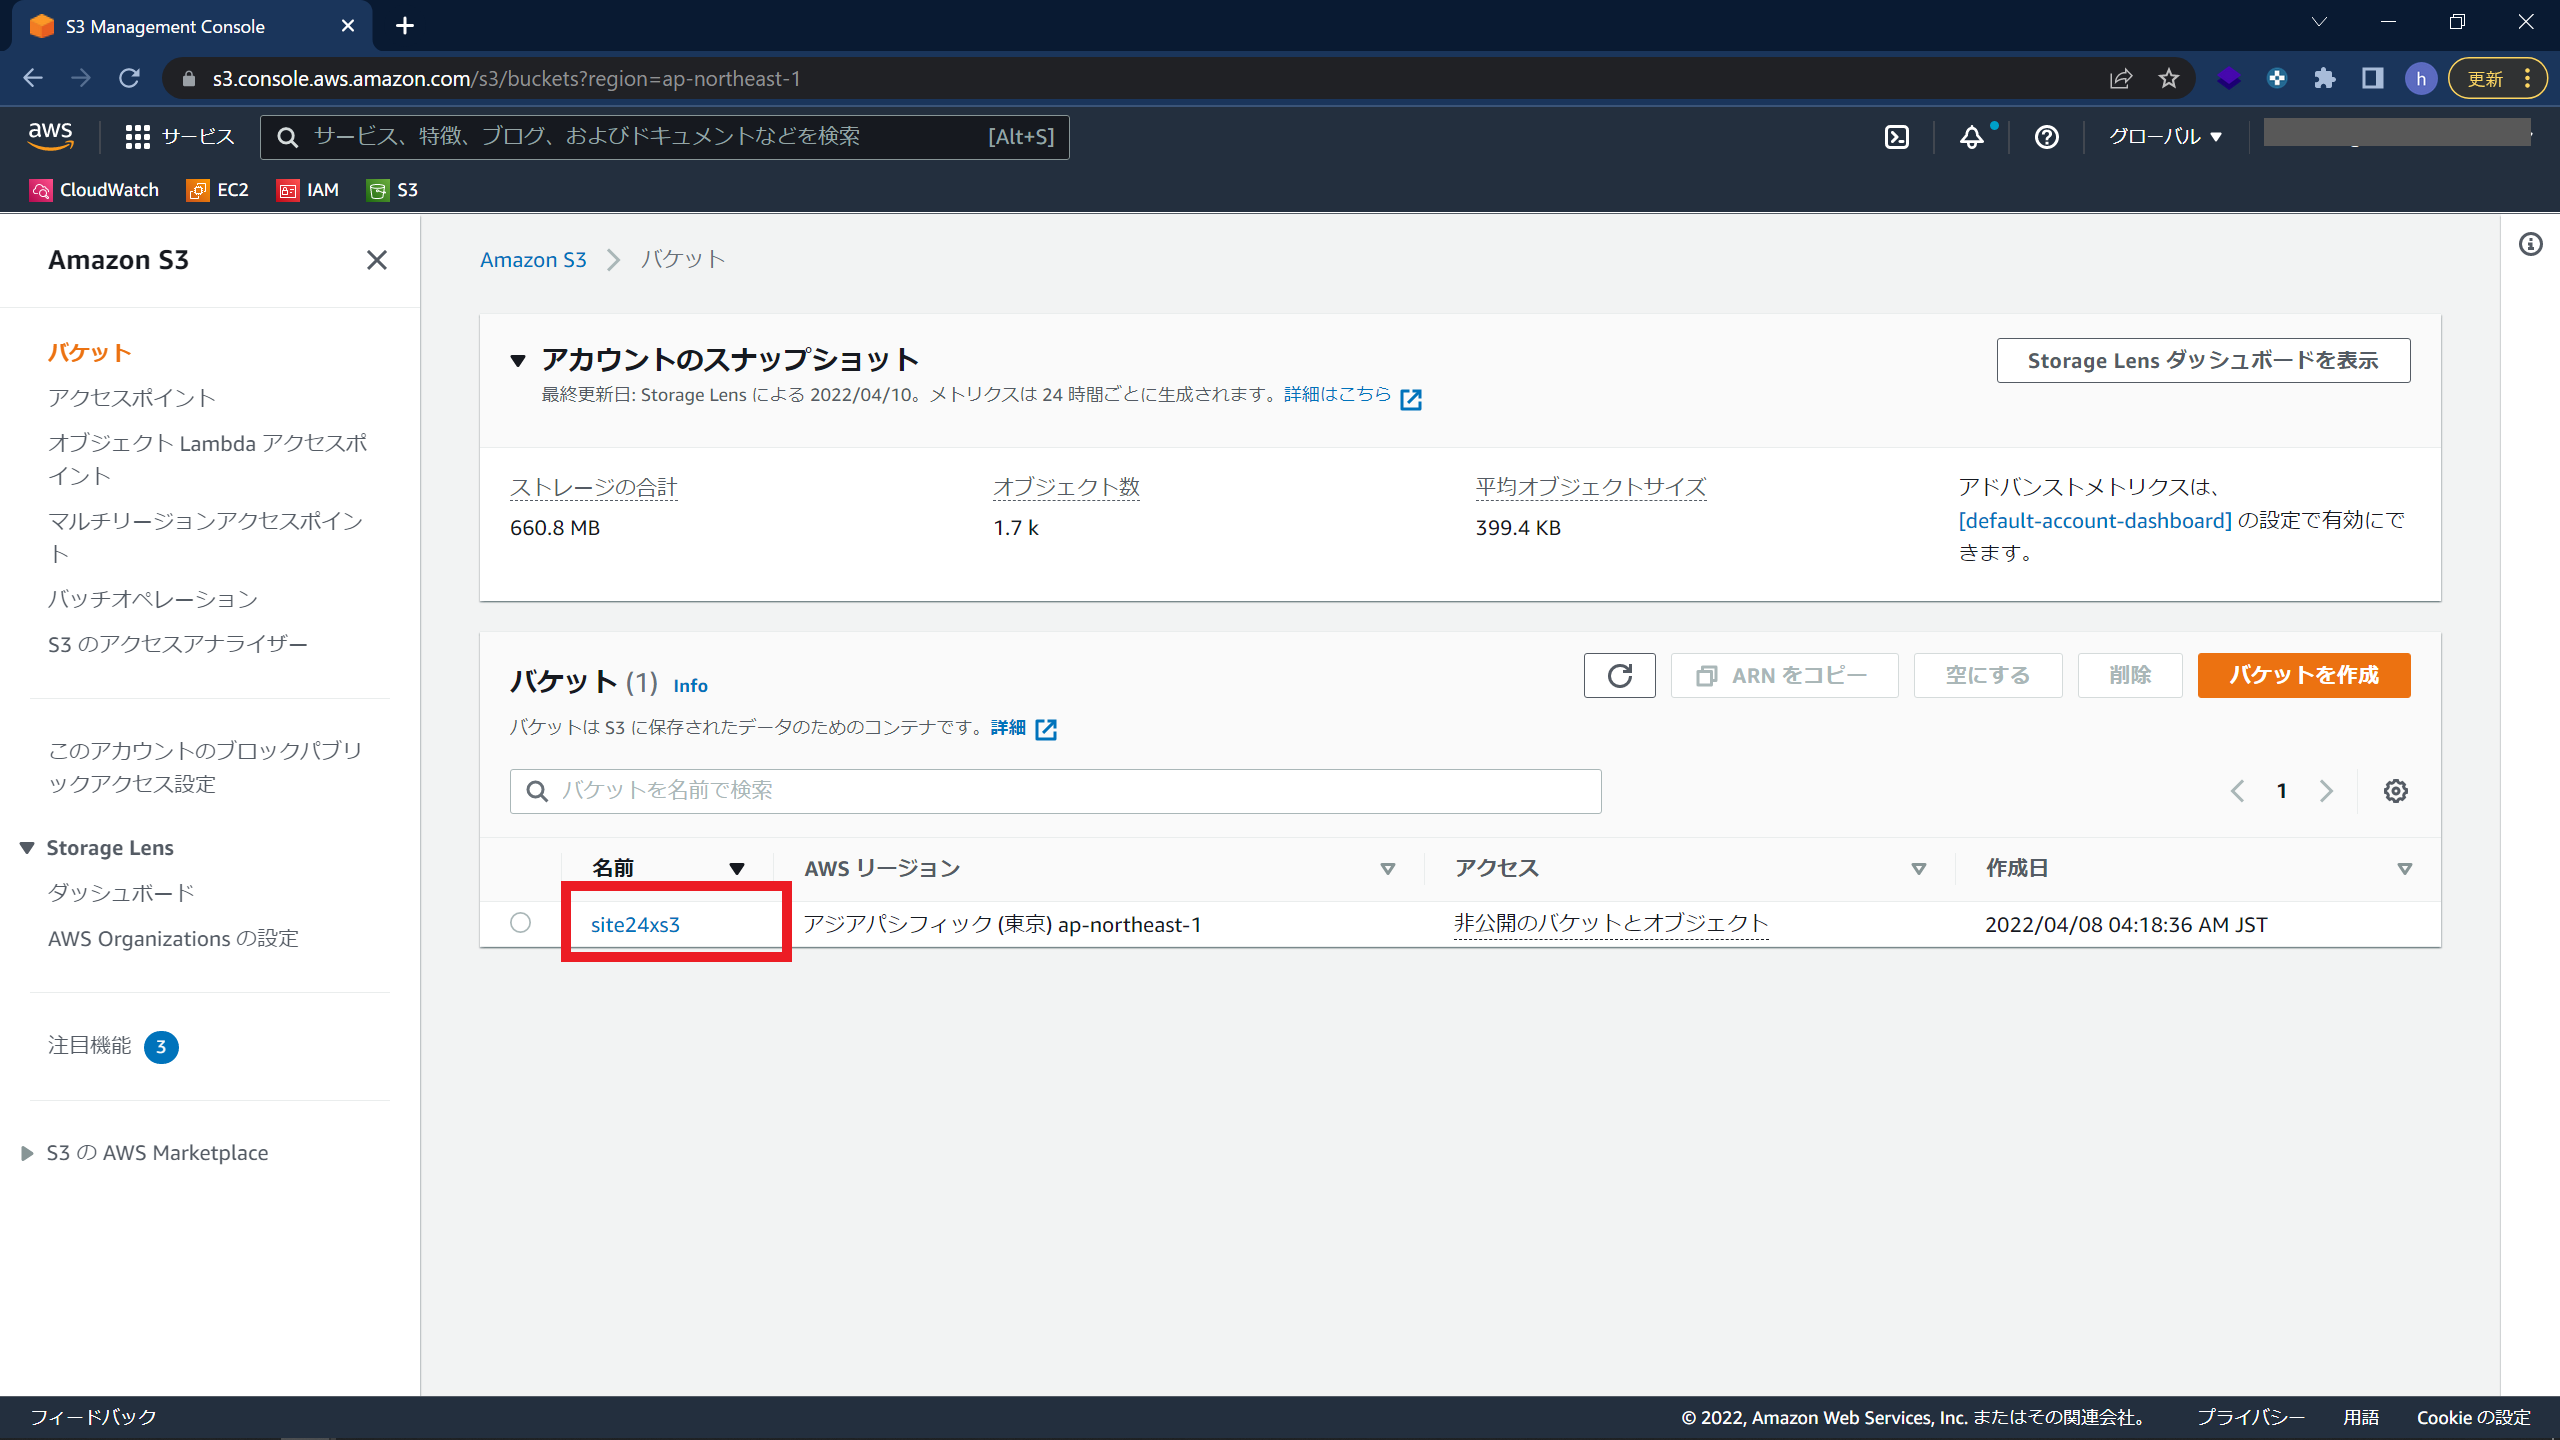Open the site24xs3 bucket link
The width and height of the screenshot is (2560, 1440).
pos(635,925)
